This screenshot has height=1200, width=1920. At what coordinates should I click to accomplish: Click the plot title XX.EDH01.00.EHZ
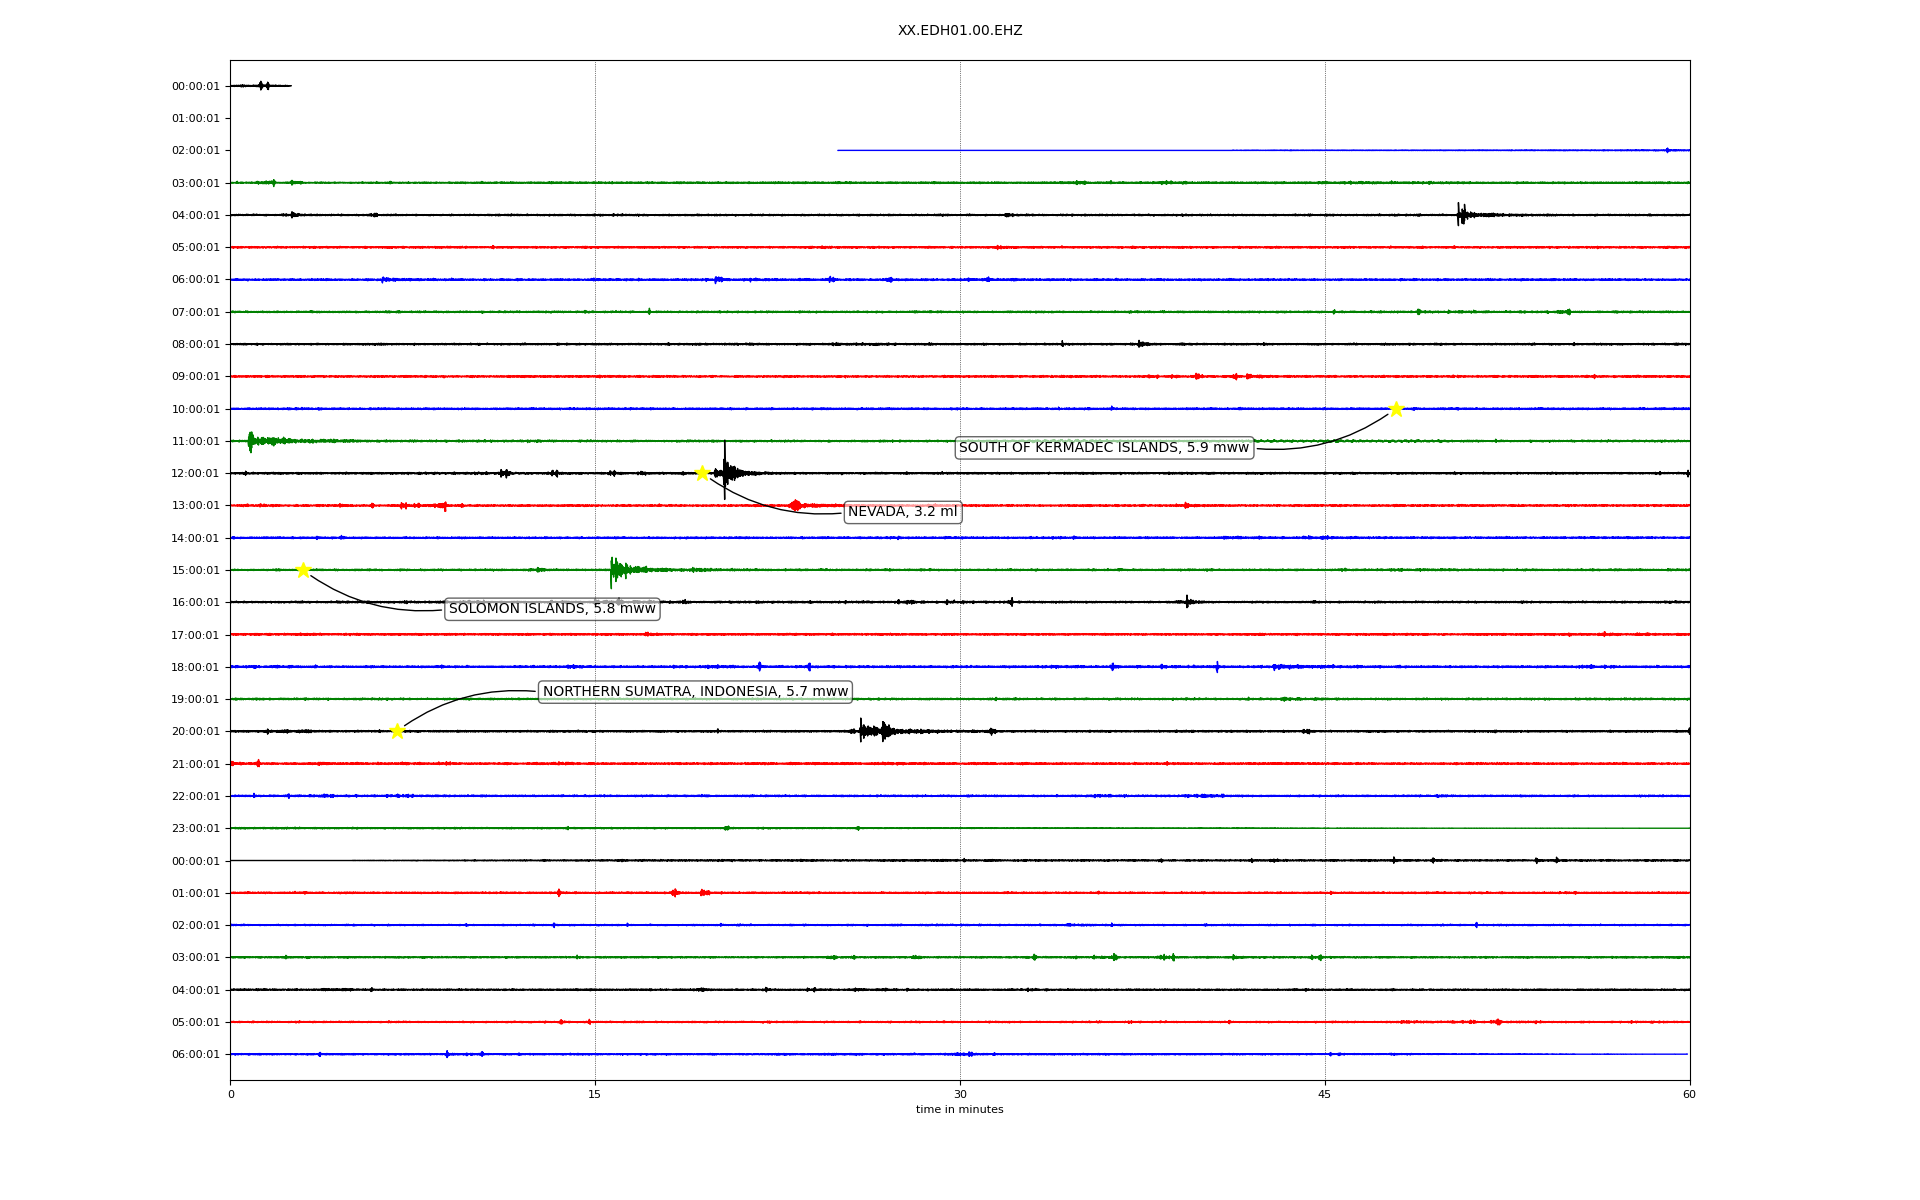(x=959, y=31)
